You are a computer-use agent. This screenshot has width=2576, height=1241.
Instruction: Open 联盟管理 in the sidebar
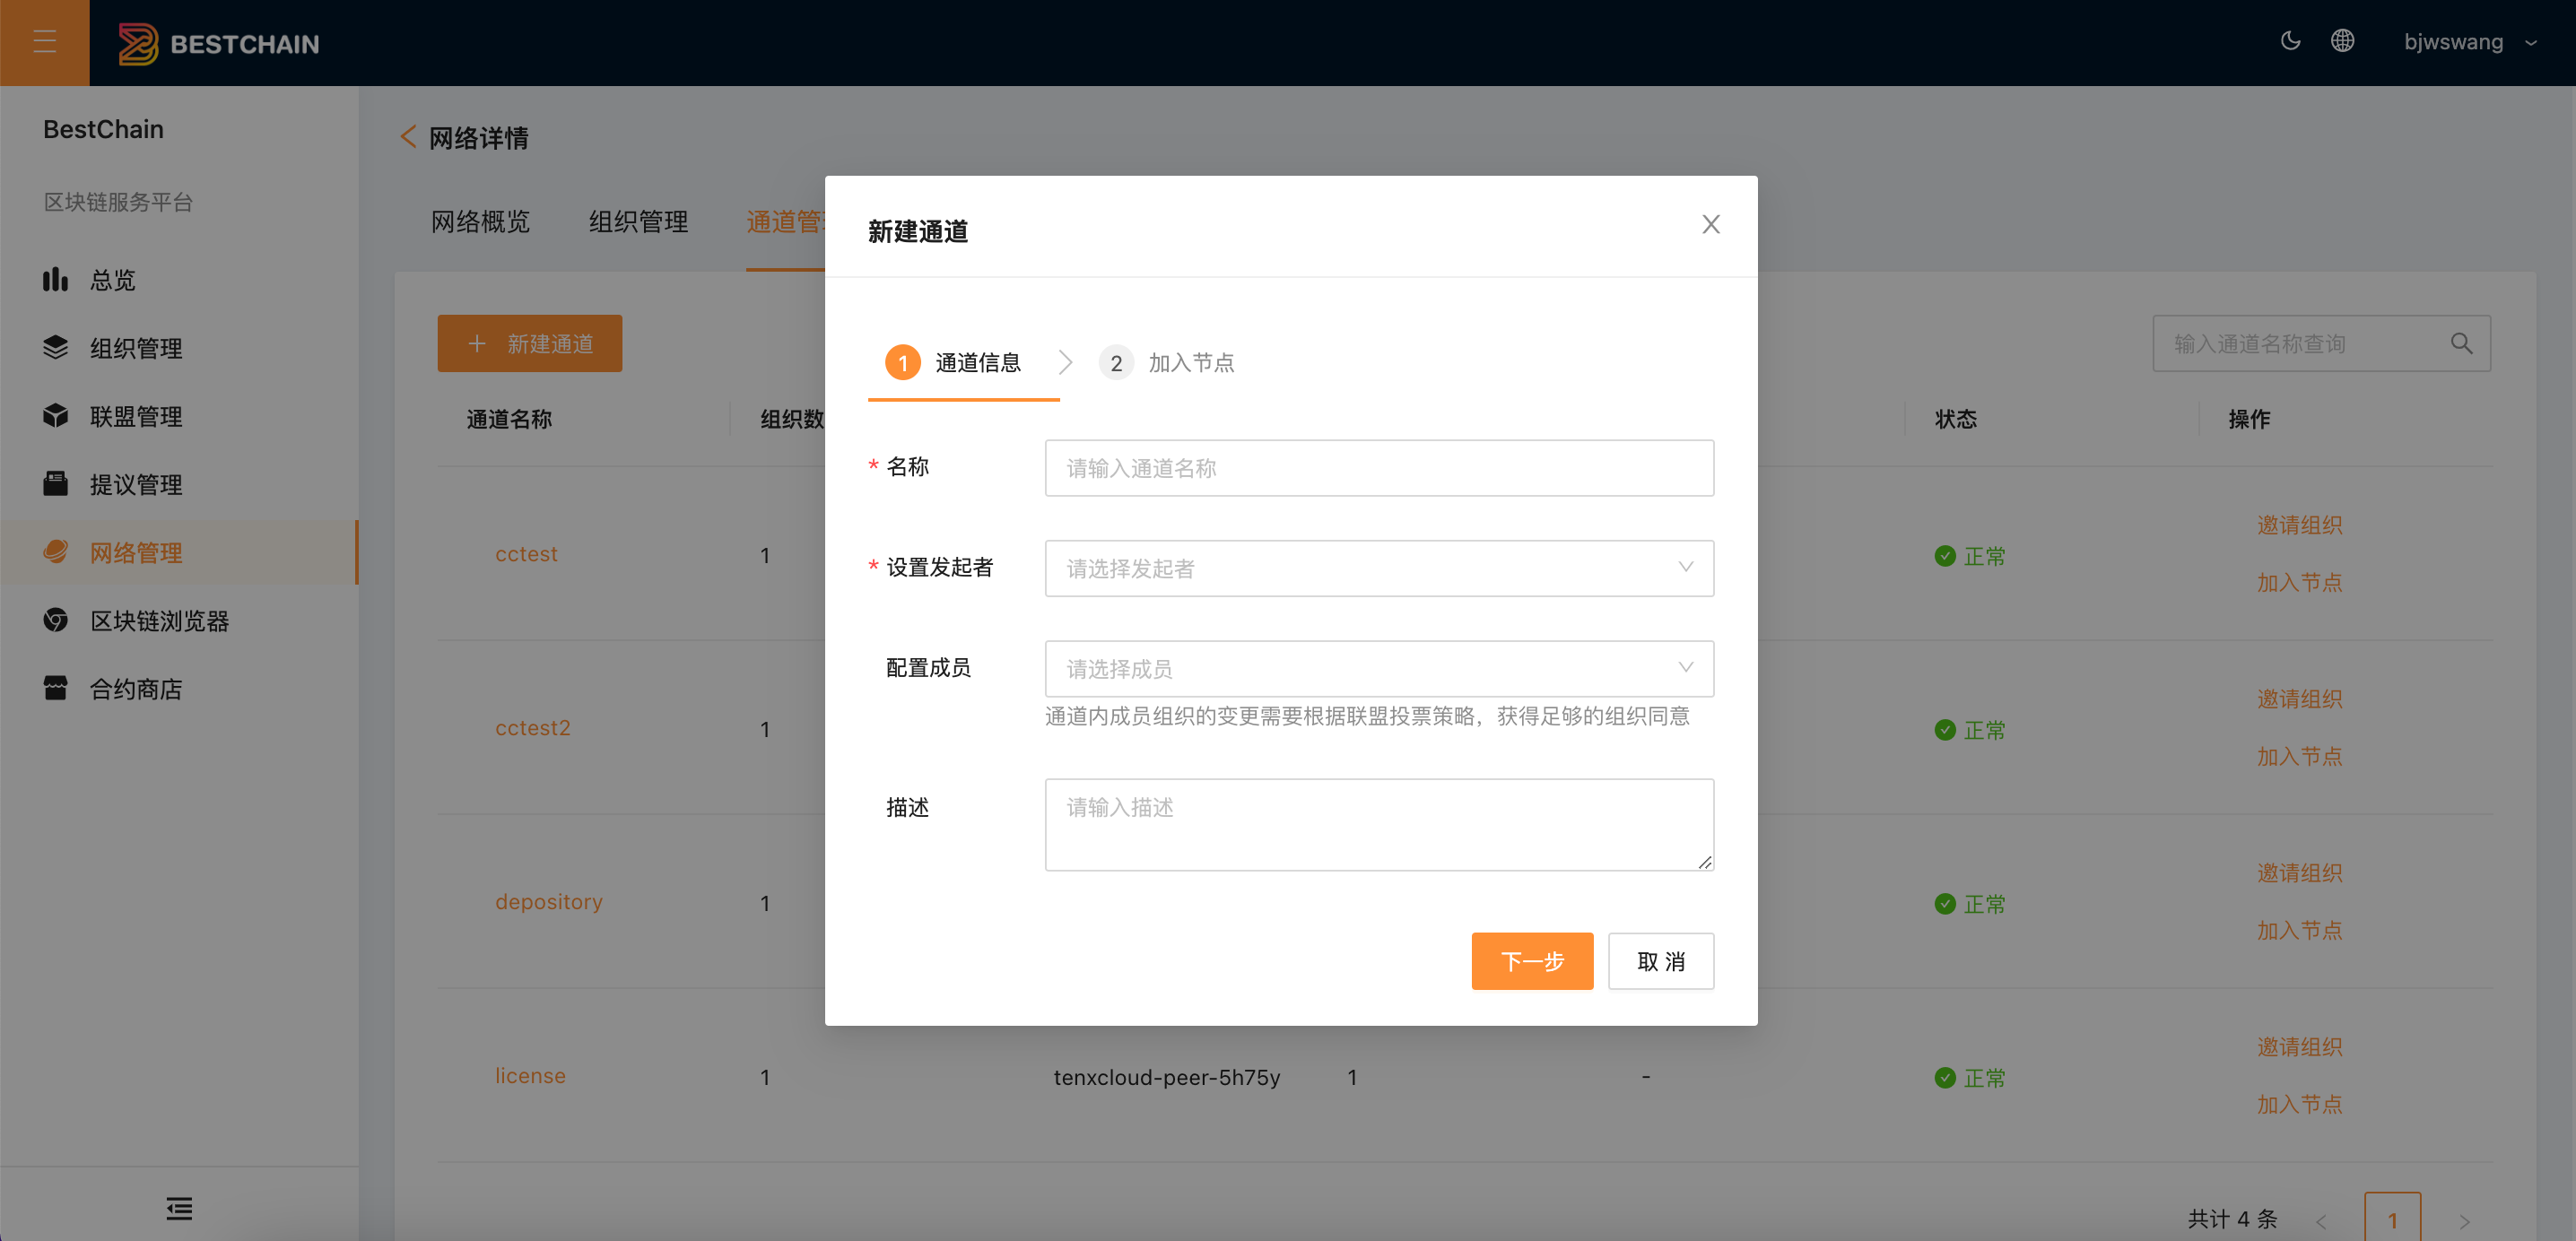179,416
